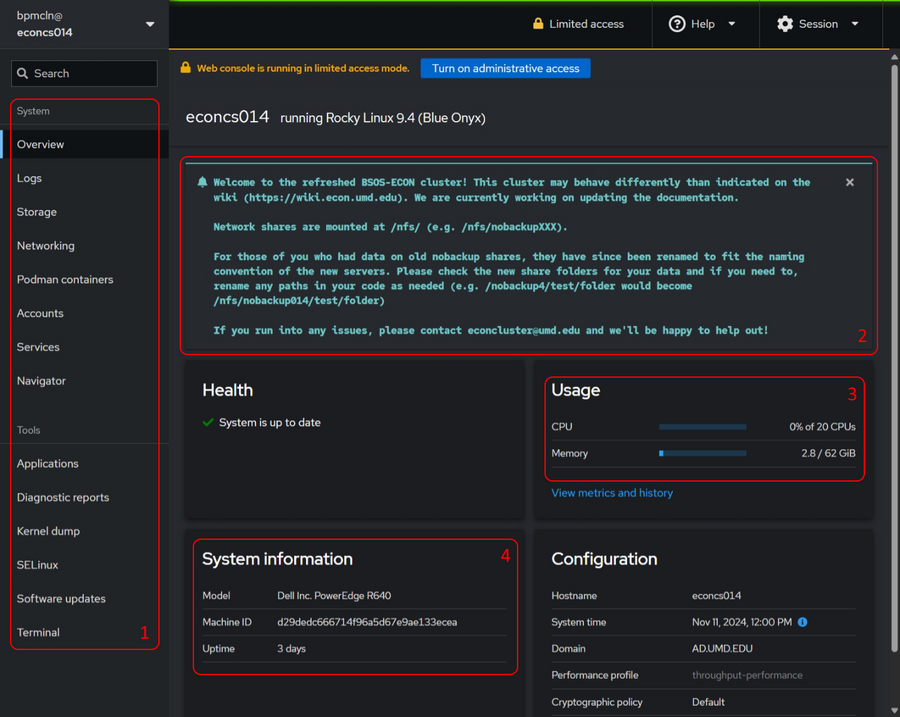Viewport: 900px width, 717px height.
Task: Click the System is up to date link
Action: click(x=270, y=423)
